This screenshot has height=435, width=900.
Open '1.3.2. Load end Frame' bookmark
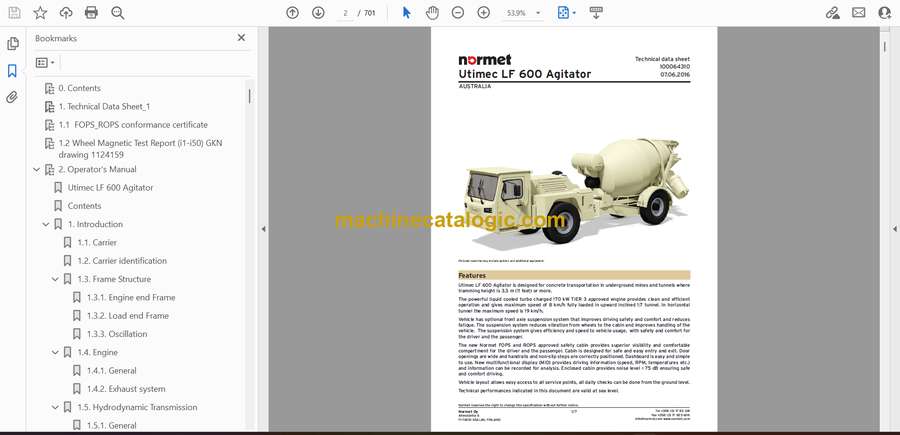pos(127,316)
